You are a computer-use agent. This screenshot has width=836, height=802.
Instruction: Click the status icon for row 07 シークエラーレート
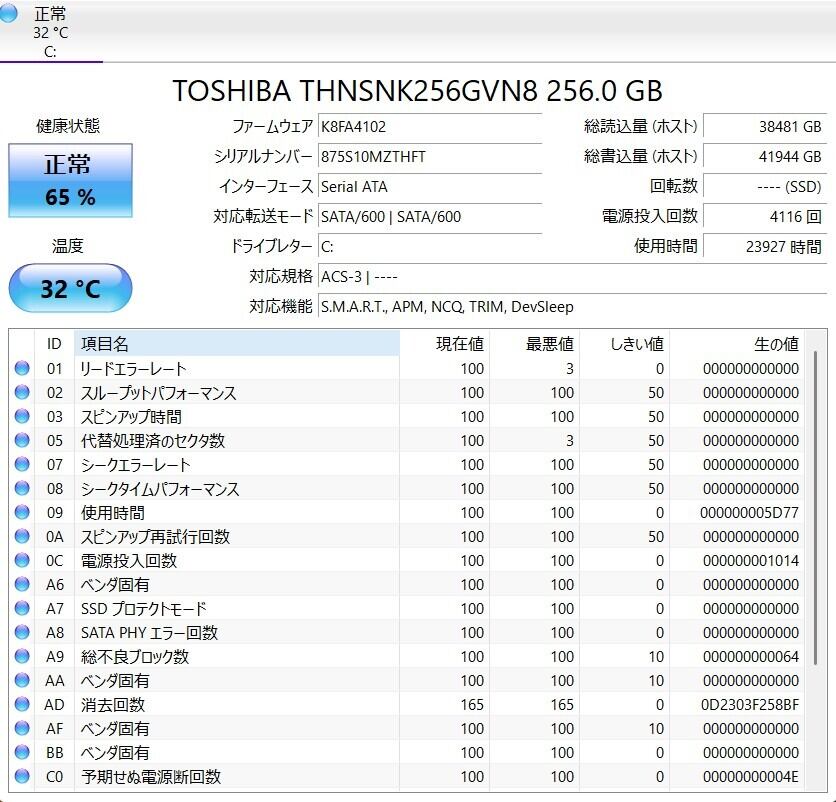click(x=22, y=464)
